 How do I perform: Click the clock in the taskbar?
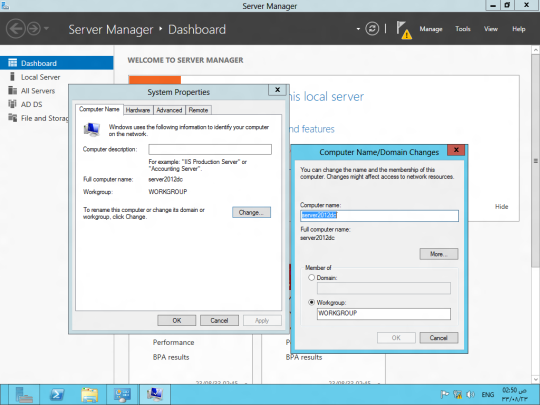click(515, 395)
